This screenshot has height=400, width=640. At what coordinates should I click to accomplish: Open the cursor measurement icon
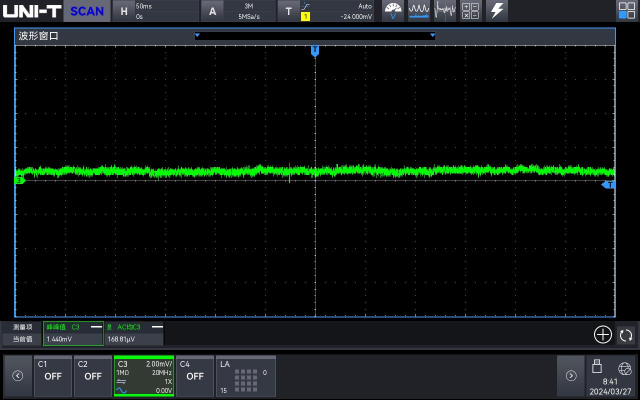pyautogui.click(x=445, y=11)
